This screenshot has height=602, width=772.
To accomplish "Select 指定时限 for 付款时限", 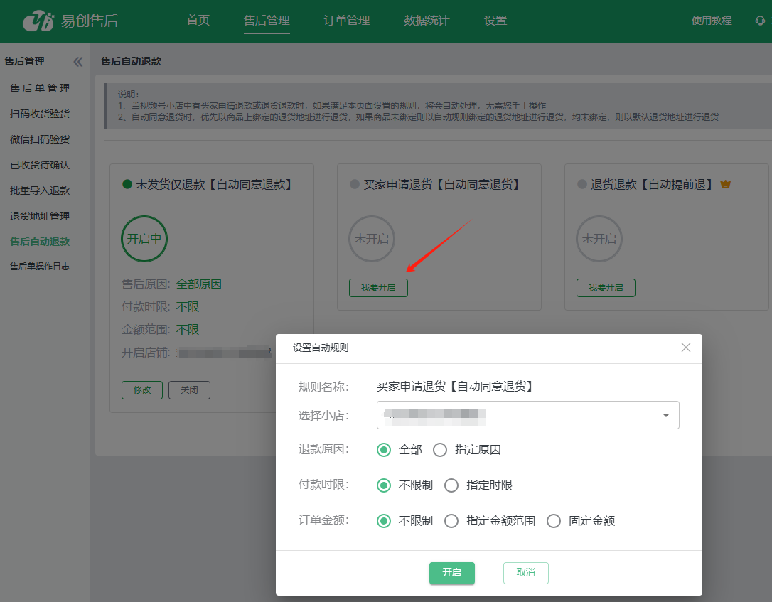I will pos(451,486).
